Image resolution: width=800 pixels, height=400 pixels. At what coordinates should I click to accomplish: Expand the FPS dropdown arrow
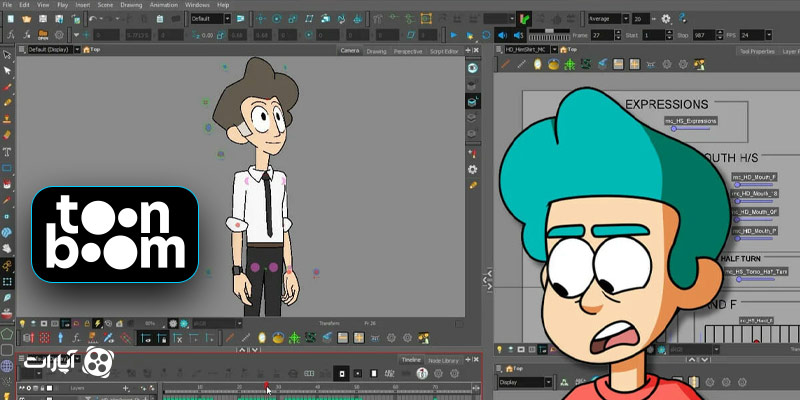(768, 35)
